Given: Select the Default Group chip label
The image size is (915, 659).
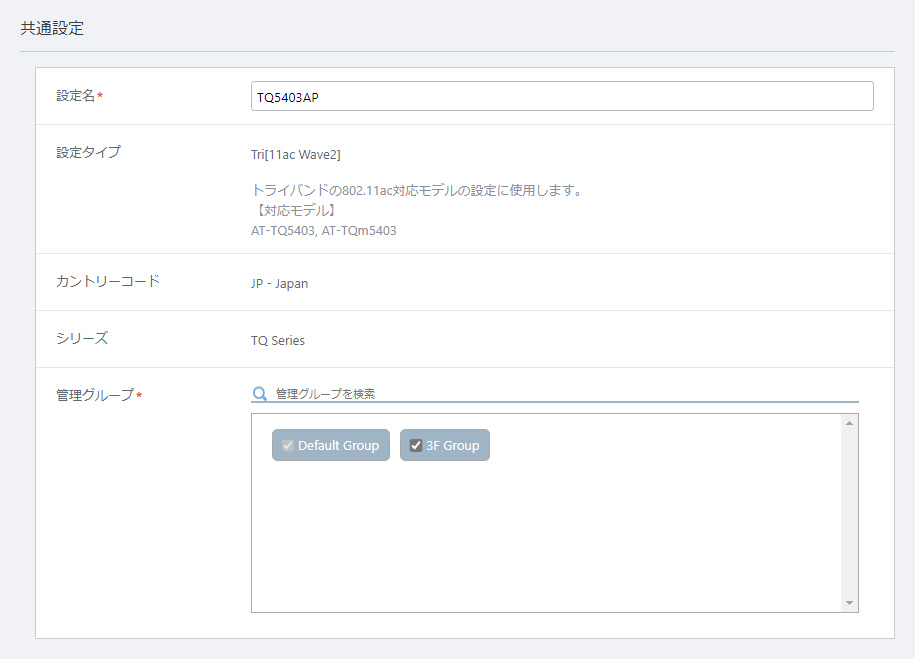Looking at the screenshot, I should pos(338,445).
